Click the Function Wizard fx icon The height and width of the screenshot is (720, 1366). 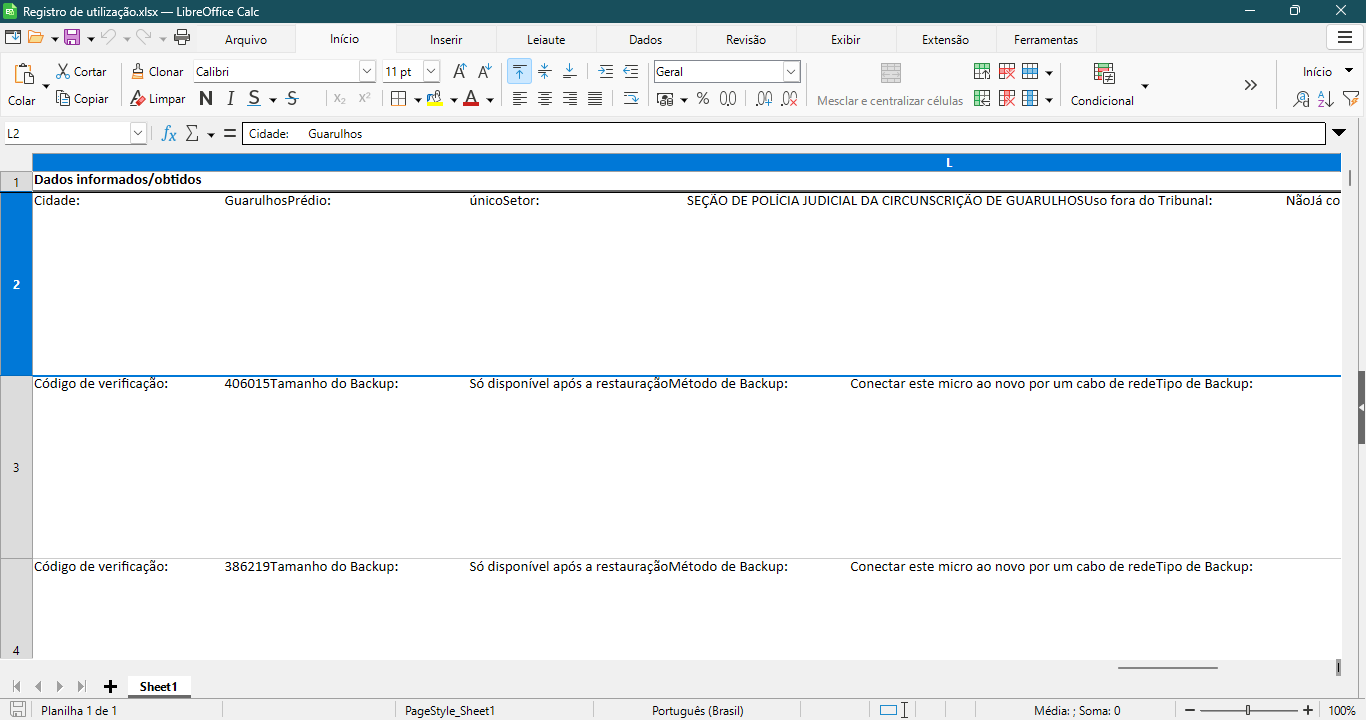pyautogui.click(x=169, y=134)
